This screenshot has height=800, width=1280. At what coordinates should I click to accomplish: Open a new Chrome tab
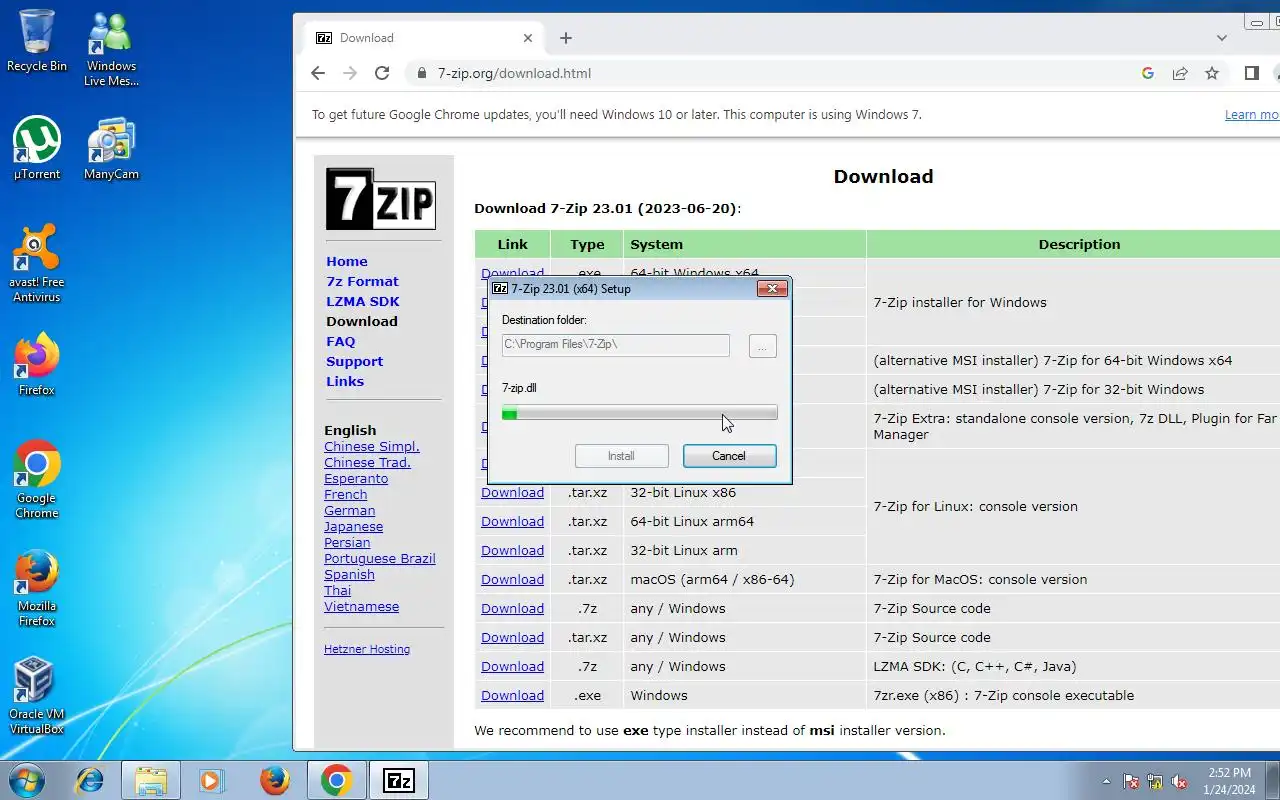pos(566,38)
